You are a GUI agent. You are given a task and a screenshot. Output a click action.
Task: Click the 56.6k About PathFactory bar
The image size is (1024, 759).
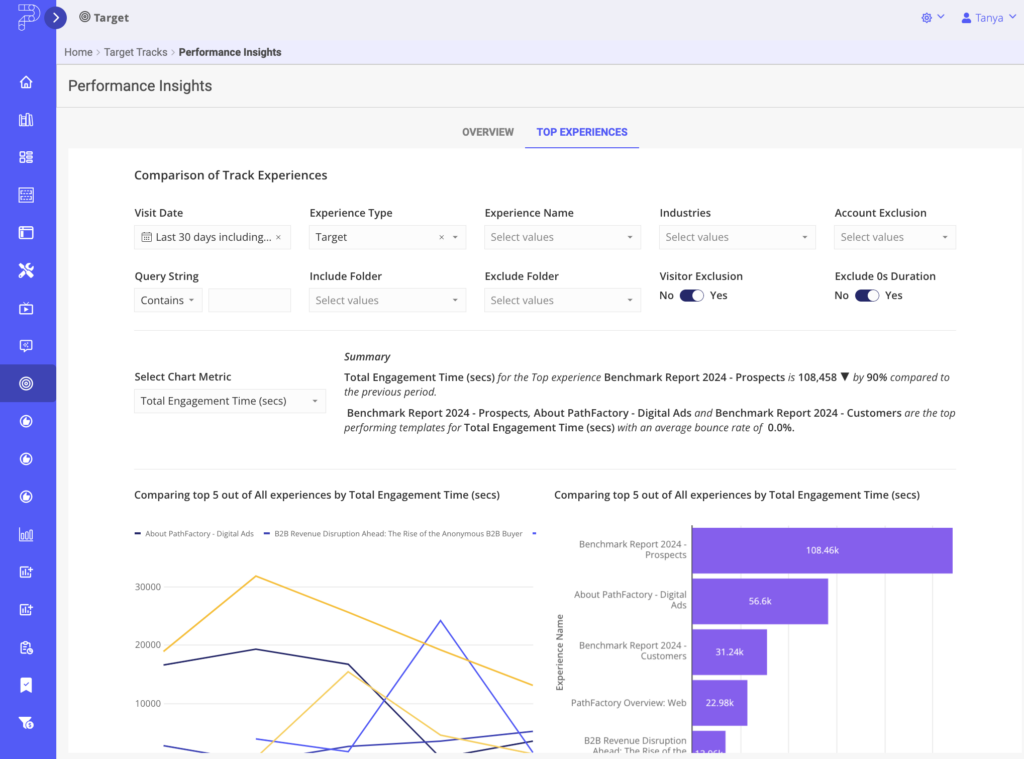tap(760, 601)
